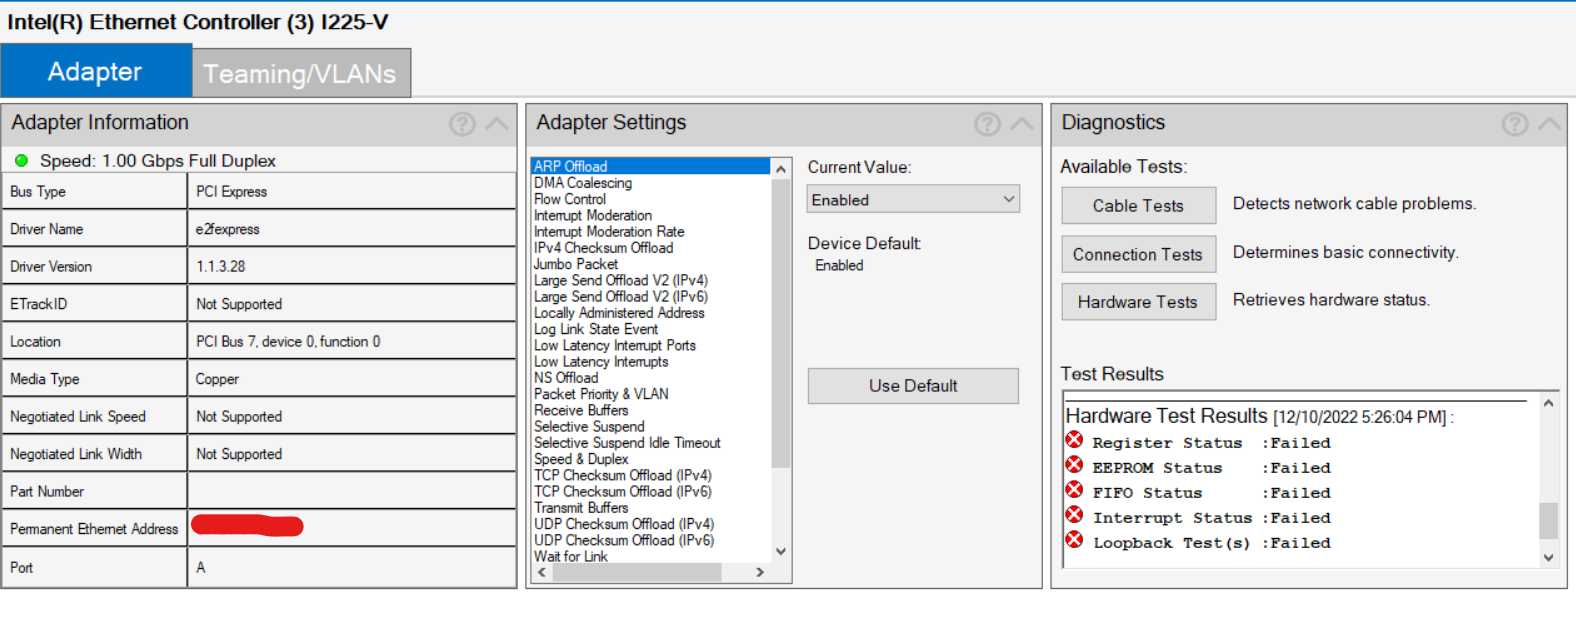
Task: Select Jumbo Packet in settings list
Action: point(576,264)
